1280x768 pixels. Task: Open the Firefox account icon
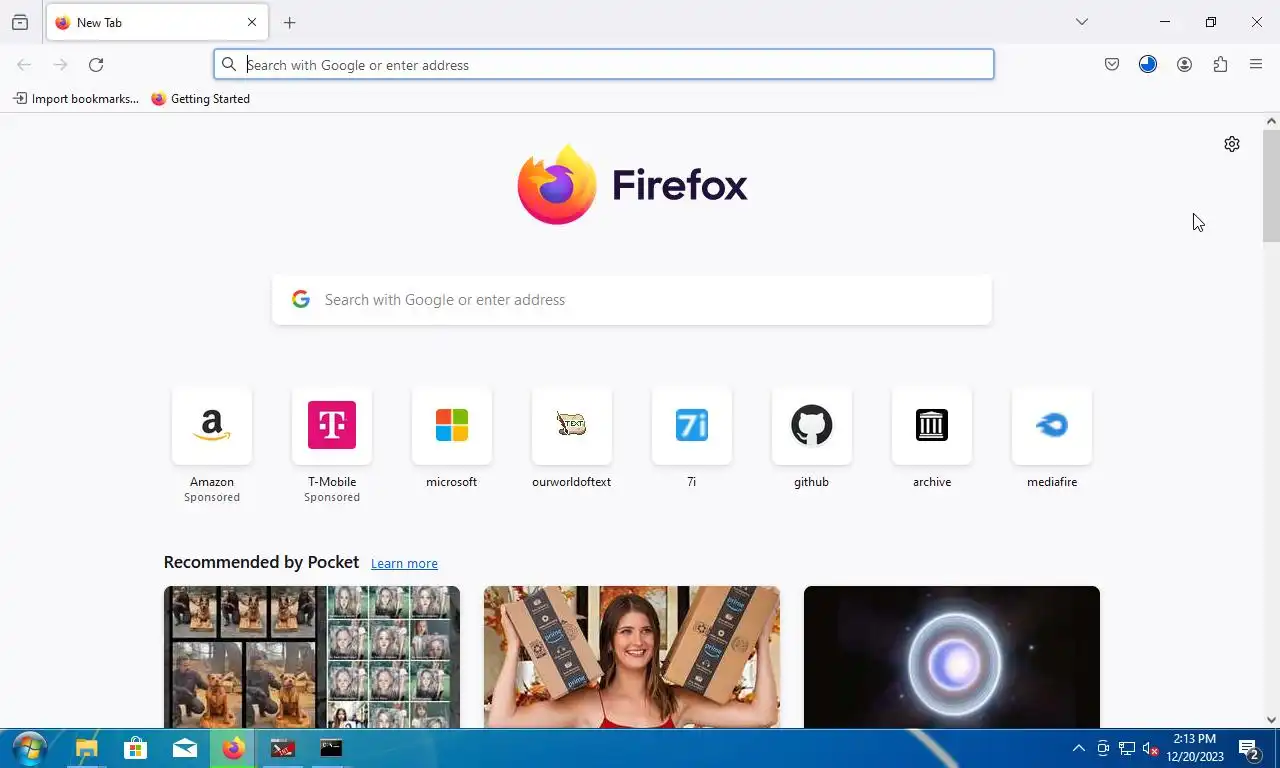(1184, 65)
